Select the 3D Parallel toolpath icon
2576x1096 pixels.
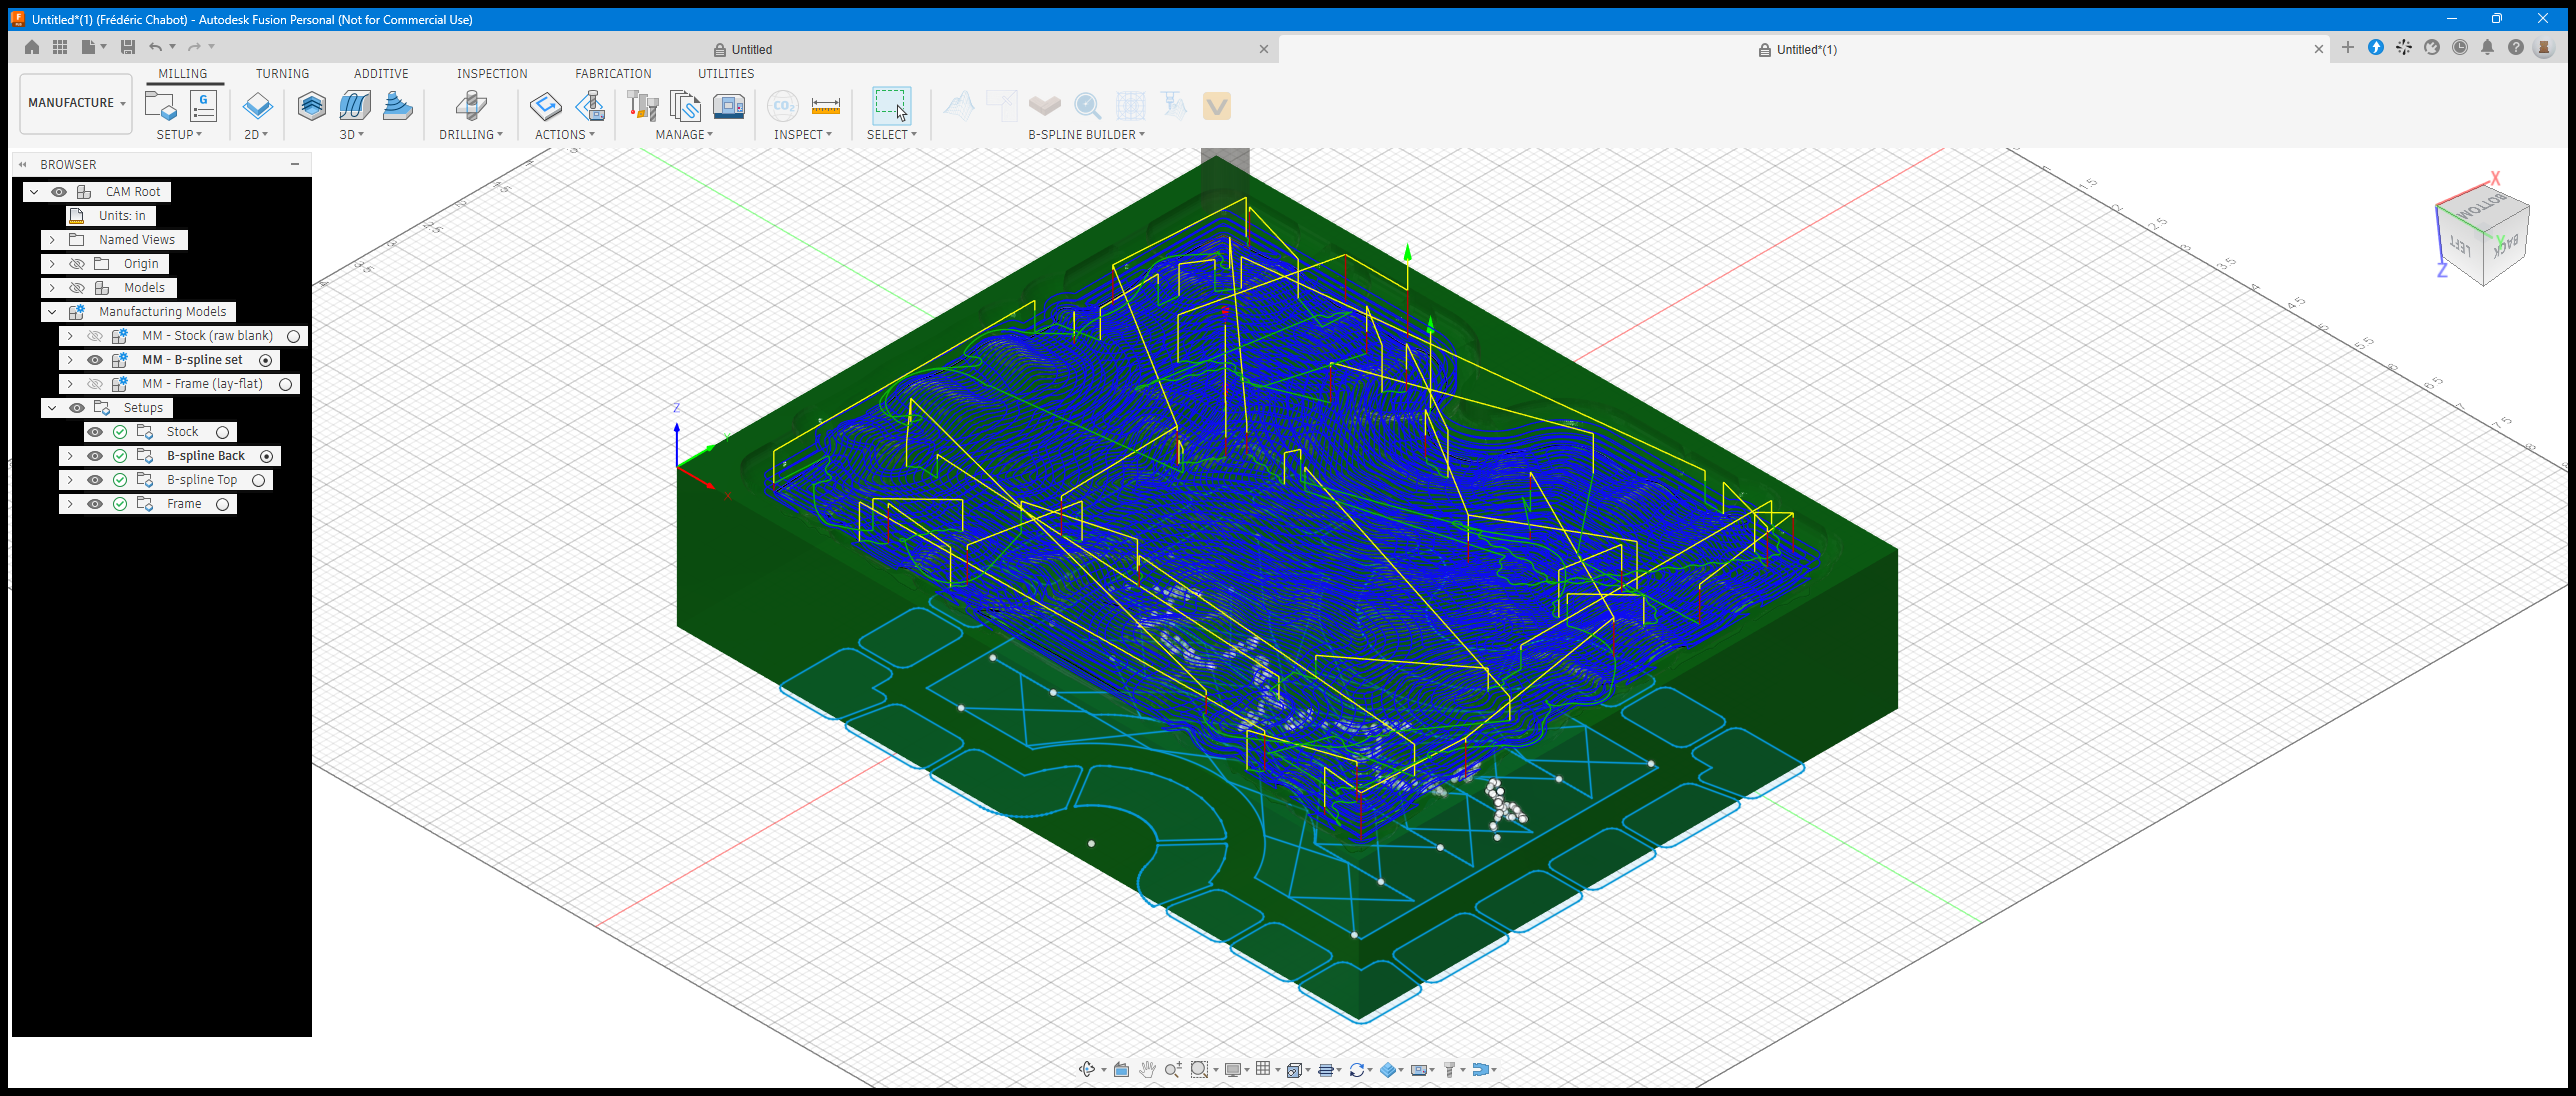coord(355,105)
